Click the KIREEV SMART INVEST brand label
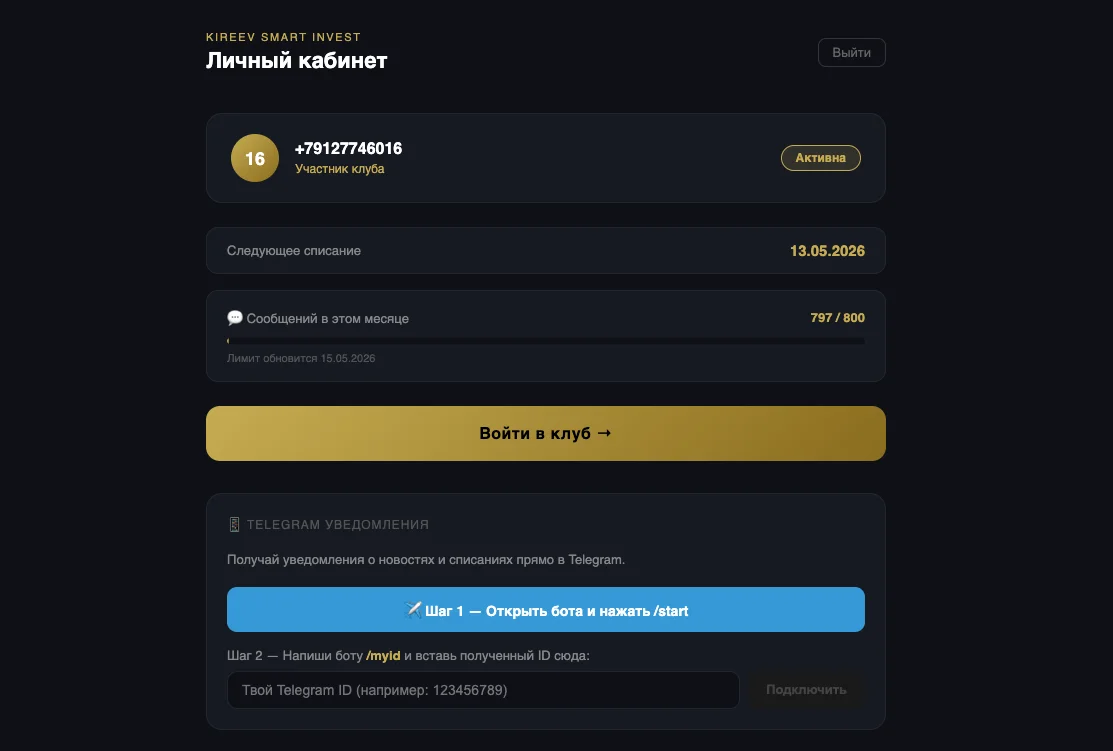1113x751 pixels. click(283, 37)
